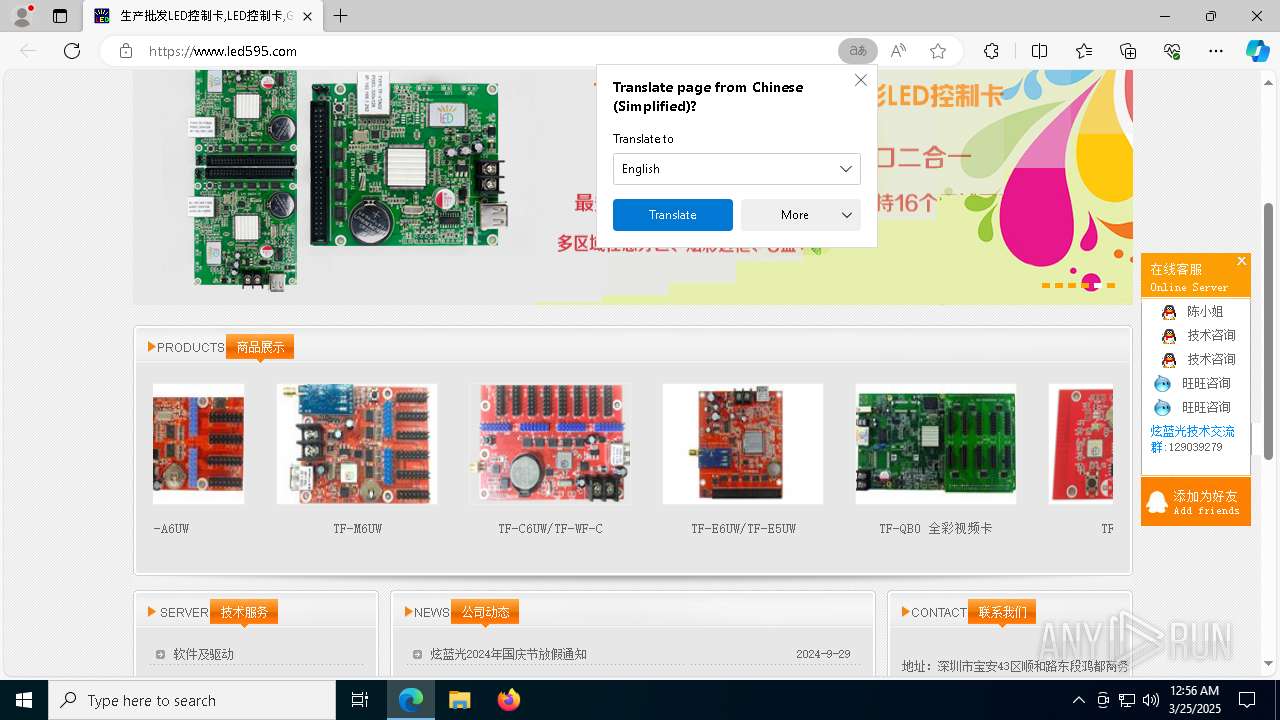Click the TF-M6UW product name link
1280x720 pixels.
(x=357, y=528)
